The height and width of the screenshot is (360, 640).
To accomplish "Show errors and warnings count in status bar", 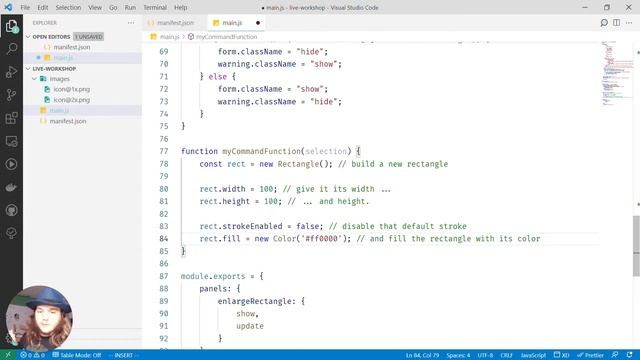I will click(x=33, y=355).
